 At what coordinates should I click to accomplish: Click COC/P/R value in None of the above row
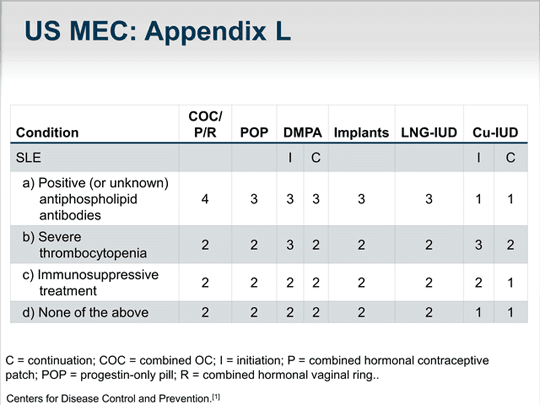(205, 312)
